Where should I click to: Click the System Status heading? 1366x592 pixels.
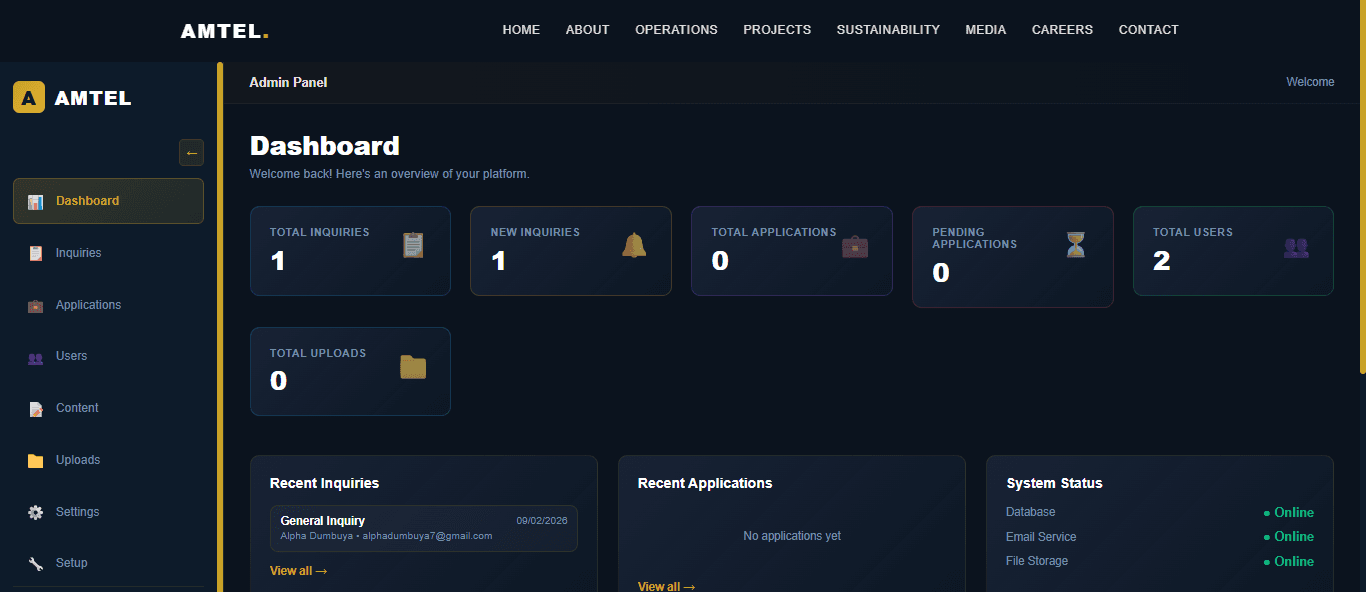pos(1054,483)
